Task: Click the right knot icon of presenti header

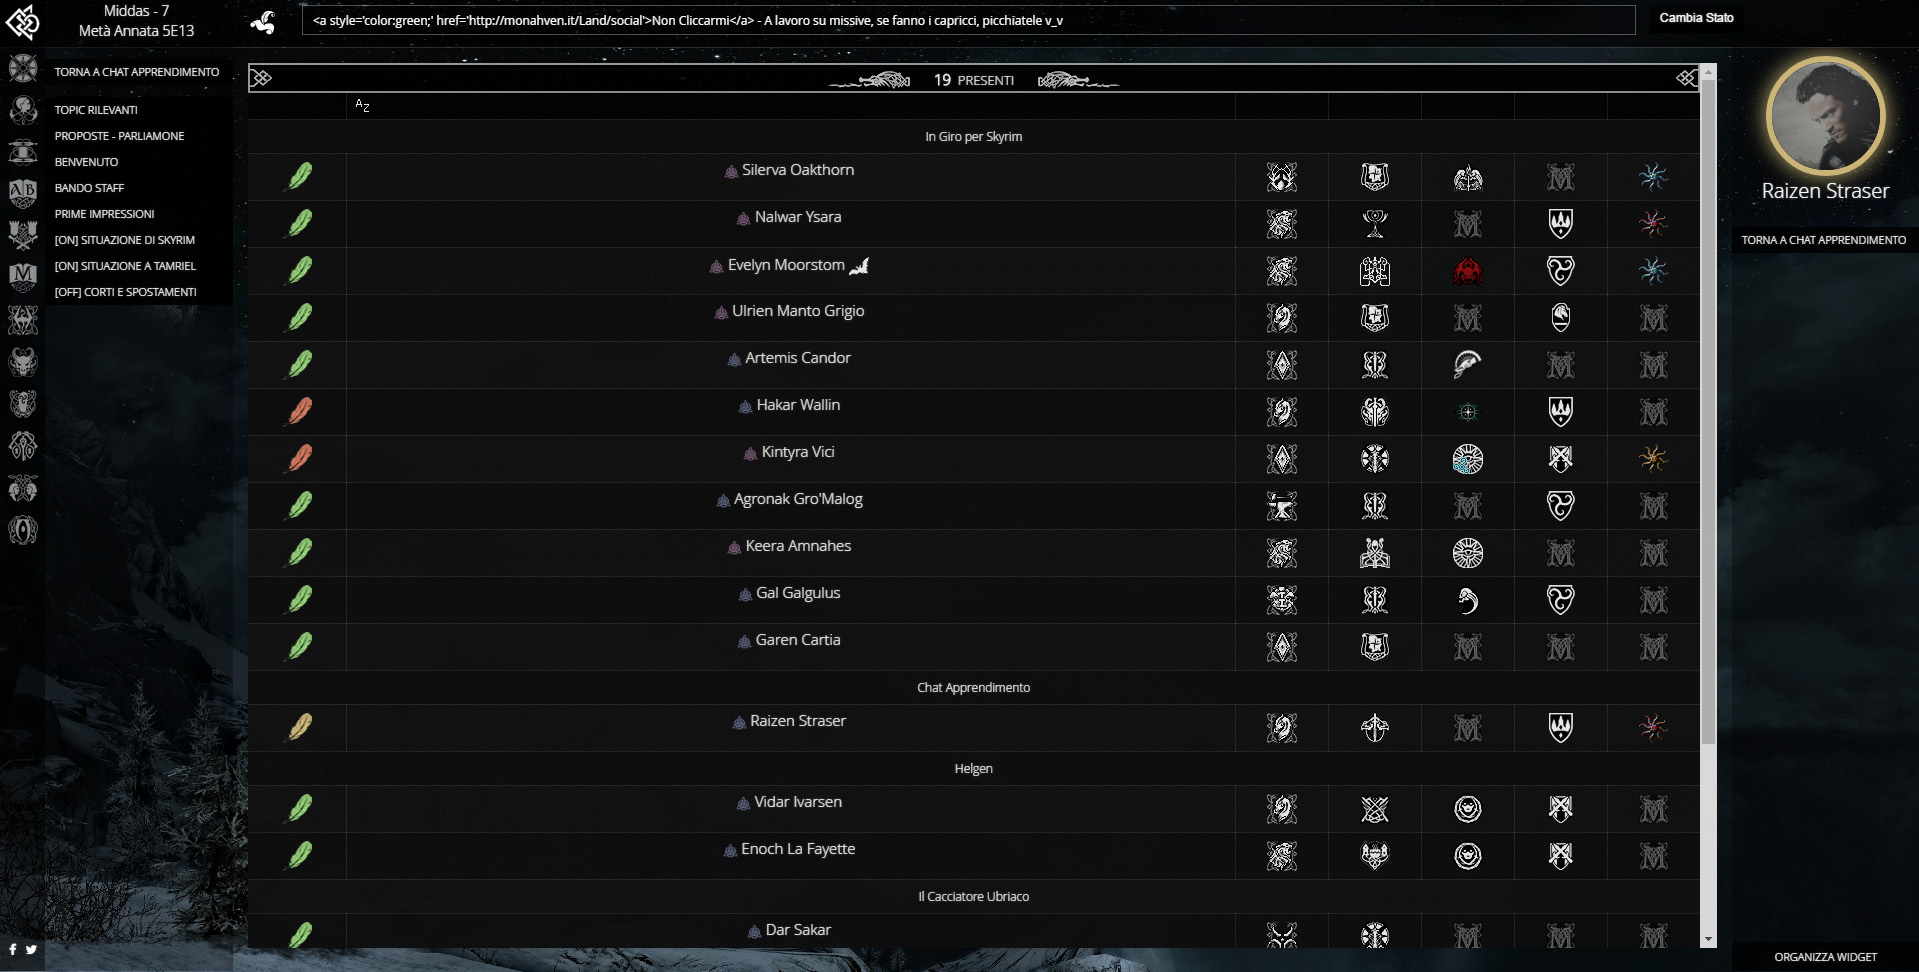Action: coord(1687,78)
